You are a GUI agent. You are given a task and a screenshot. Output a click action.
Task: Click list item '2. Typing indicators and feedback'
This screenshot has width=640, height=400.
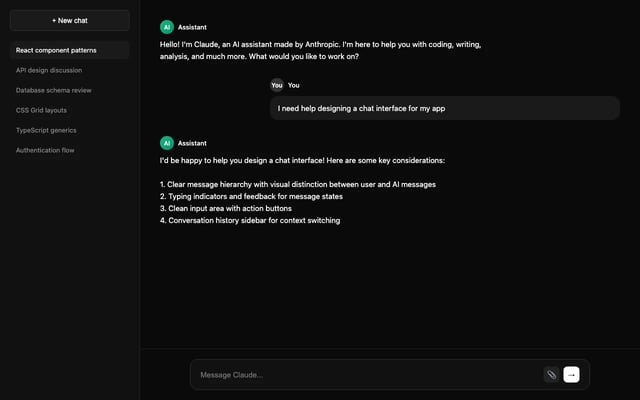pyautogui.click(x=251, y=196)
